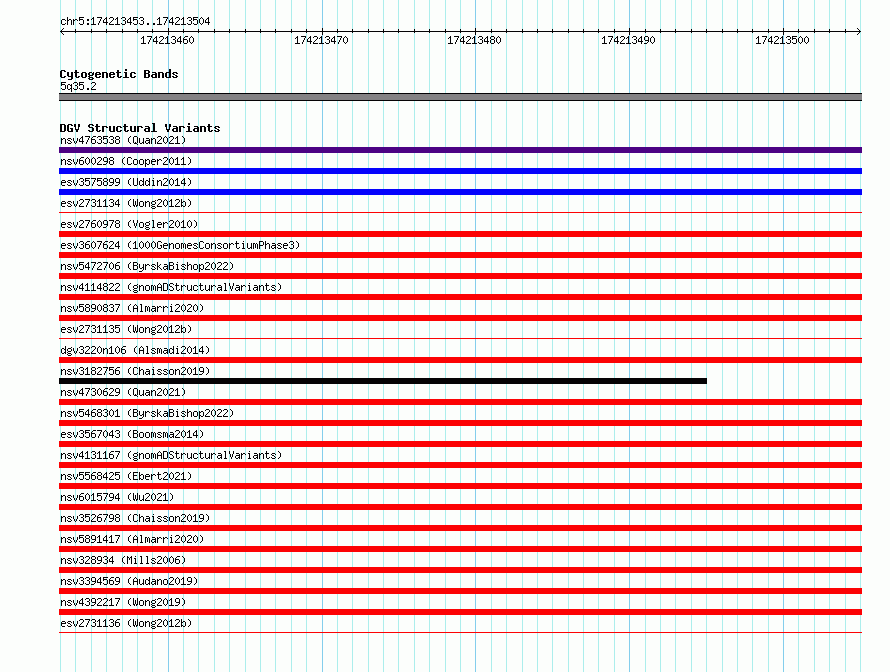Screen dimensions: 890x672
Task: Click the gray 5q35.2 cytogenetic band bar
Action: click(460, 97)
